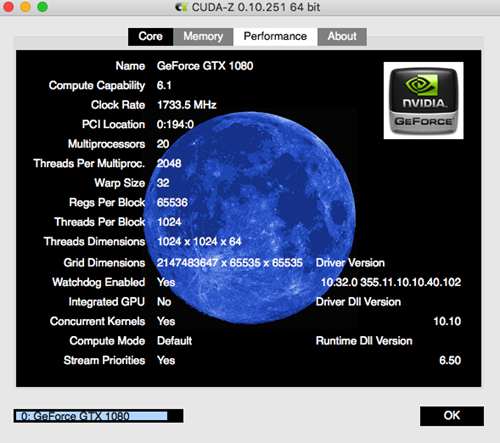Screen dimensions: 500x443
Task: Click the Compute Mode Default value
Action: click(x=174, y=341)
